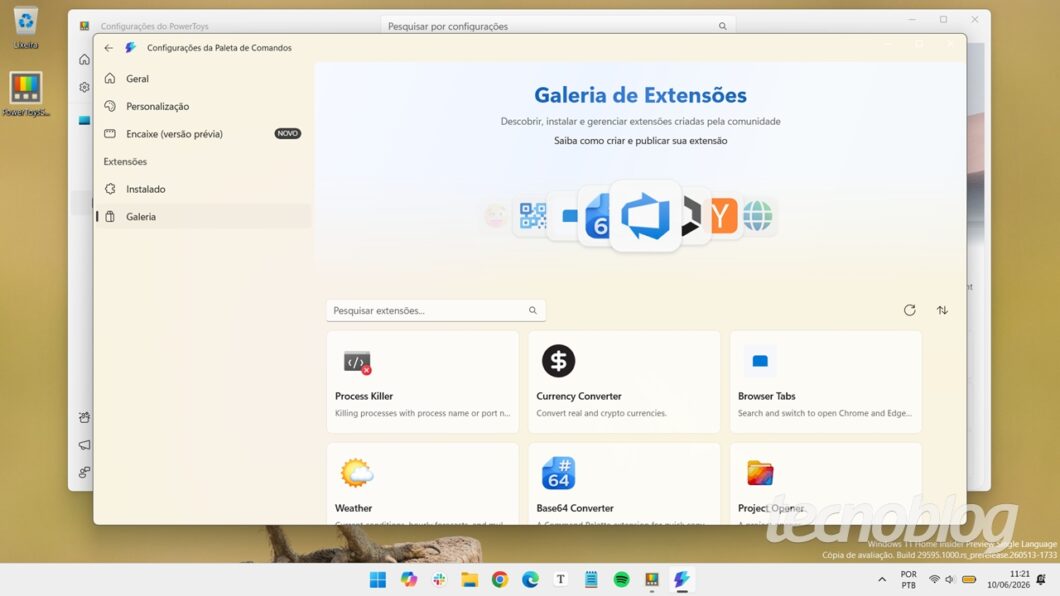1060x596 pixels.
Task: Select the Galeria sidebar item
Action: pyautogui.click(x=203, y=217)
